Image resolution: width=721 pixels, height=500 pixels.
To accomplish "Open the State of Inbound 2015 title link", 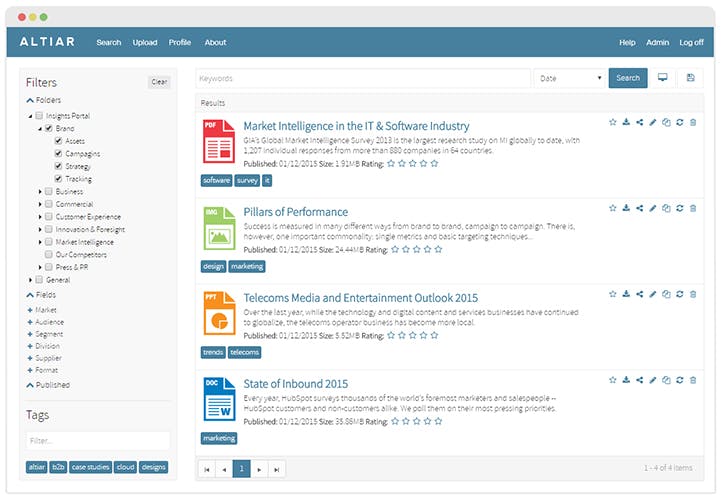I will click(x=296, y=384).
